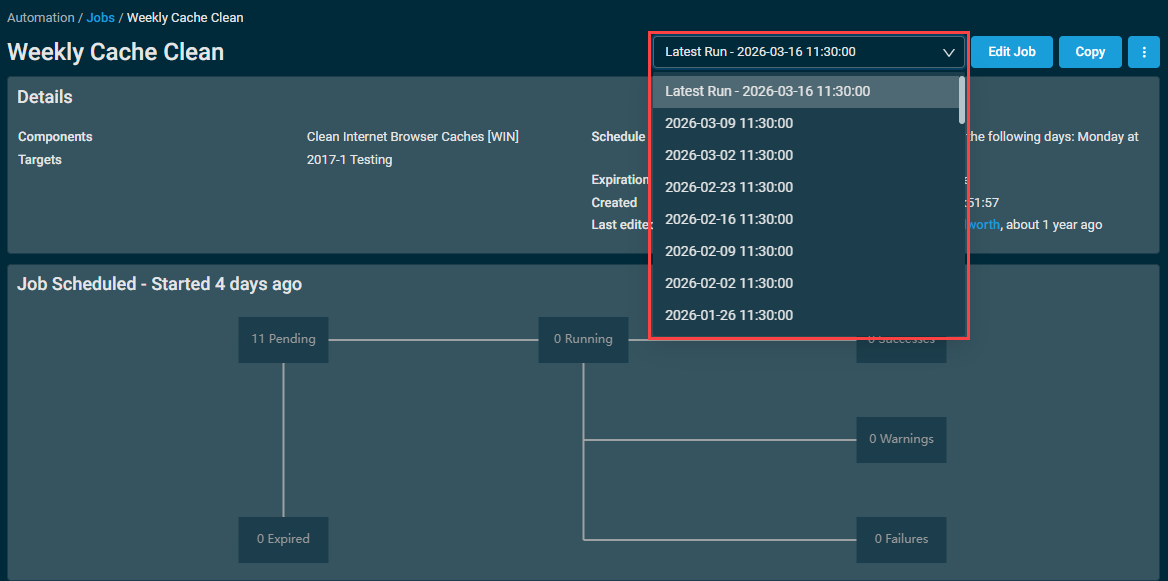
Task: Pick the 2026-02-23 11:30:00 run
Action: click(729, 187)
